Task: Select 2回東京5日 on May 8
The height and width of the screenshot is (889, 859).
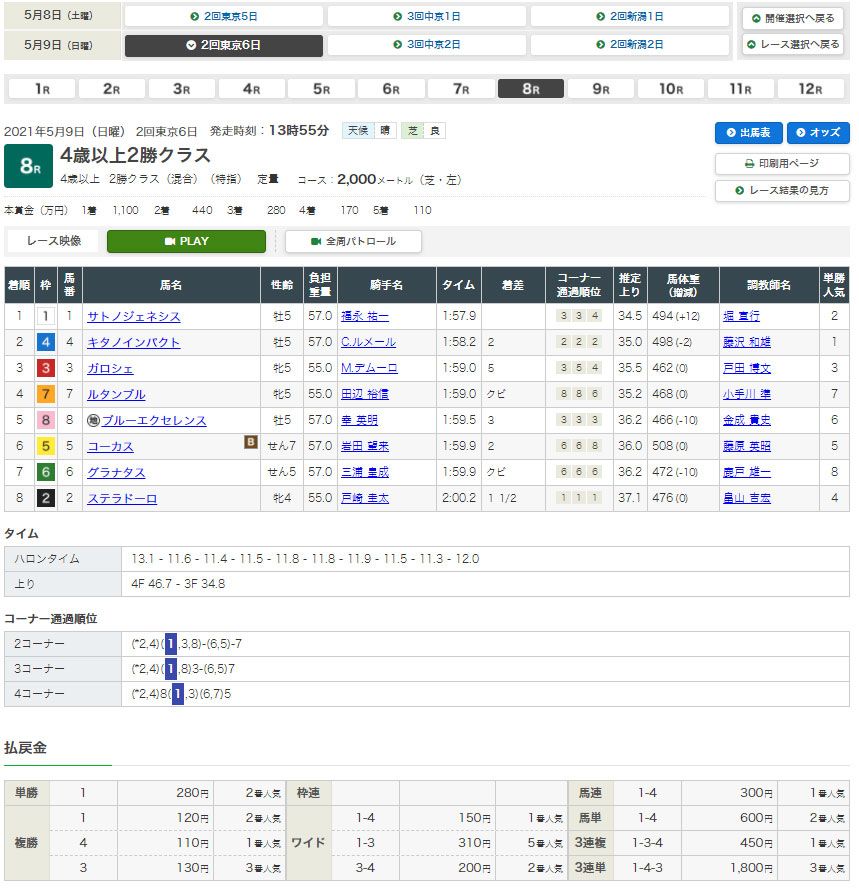Action: coord(224,17)
